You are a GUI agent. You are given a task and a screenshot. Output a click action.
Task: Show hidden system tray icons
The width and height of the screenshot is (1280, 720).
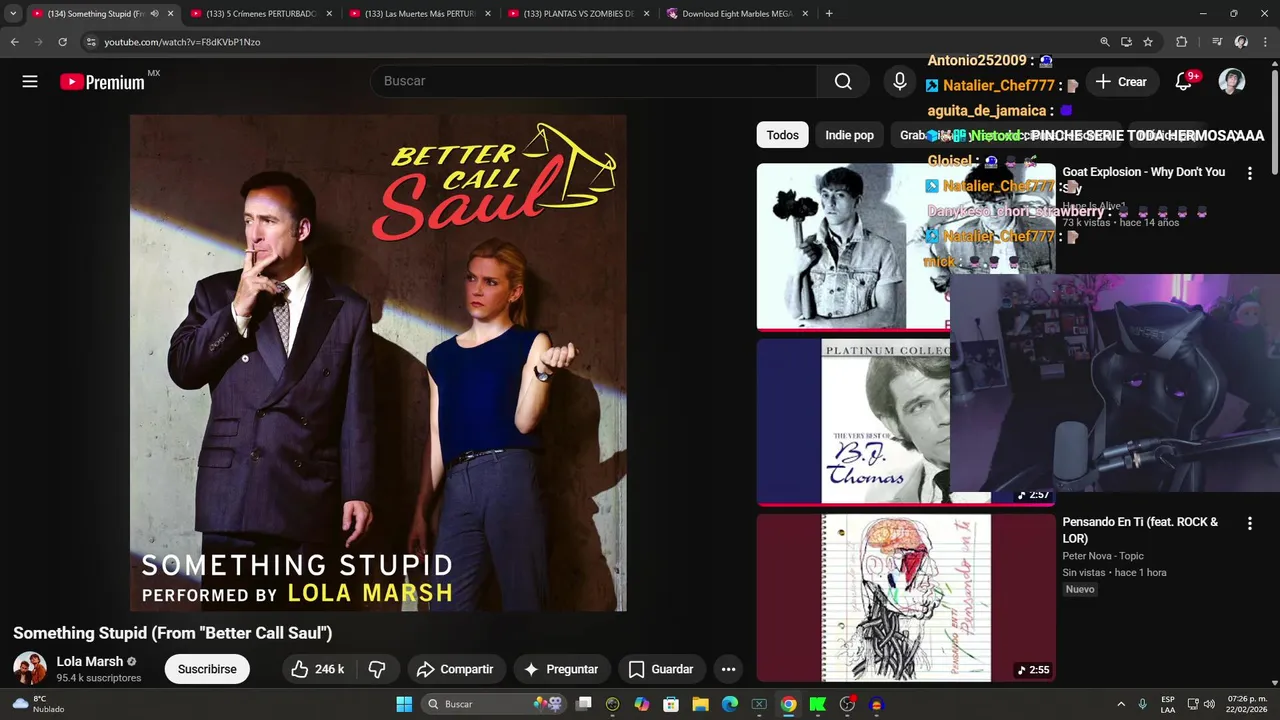tap(1121, 704)
